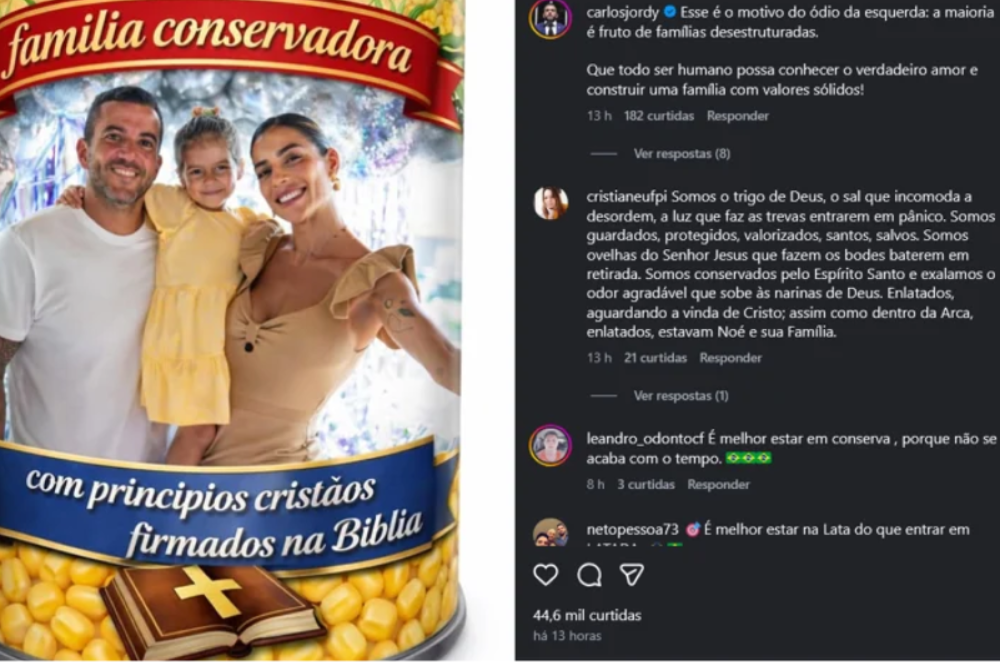Reply to leandro_odontocf comment via Responder
This screenshot has width=1000, height=667.
[x=718, y=485]
